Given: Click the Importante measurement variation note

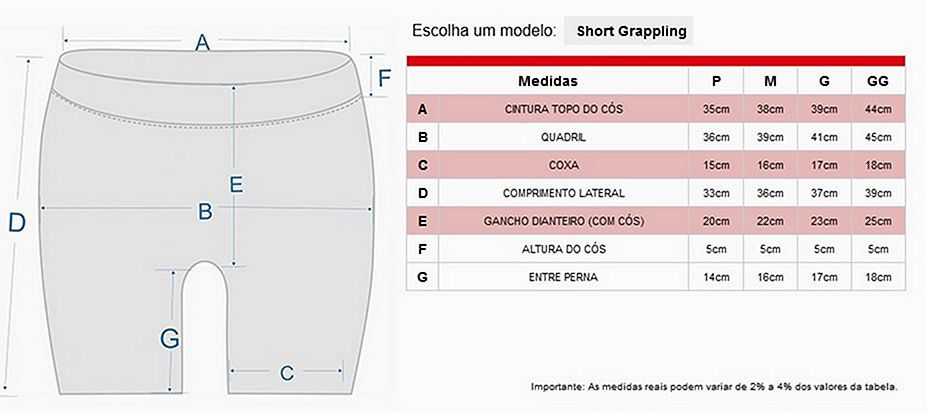Looking at the screenshot, I should click(x=714, y=387).
